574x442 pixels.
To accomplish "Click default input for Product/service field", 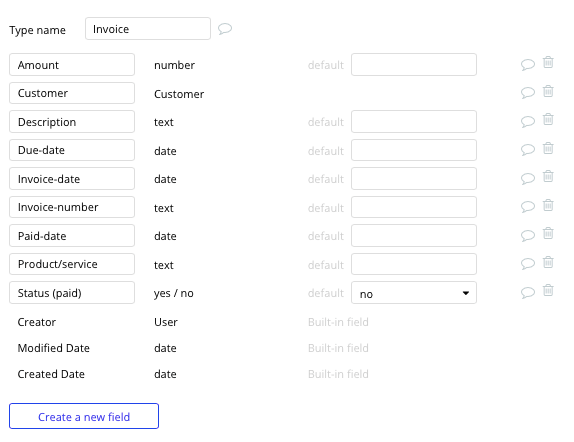I will (x=414, y=264).
